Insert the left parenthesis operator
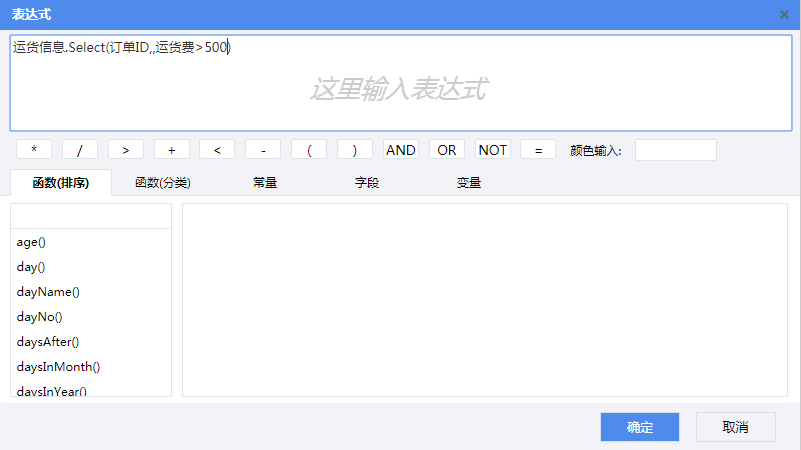This screenshot has width=801, height=450. (x=309, y=150)
